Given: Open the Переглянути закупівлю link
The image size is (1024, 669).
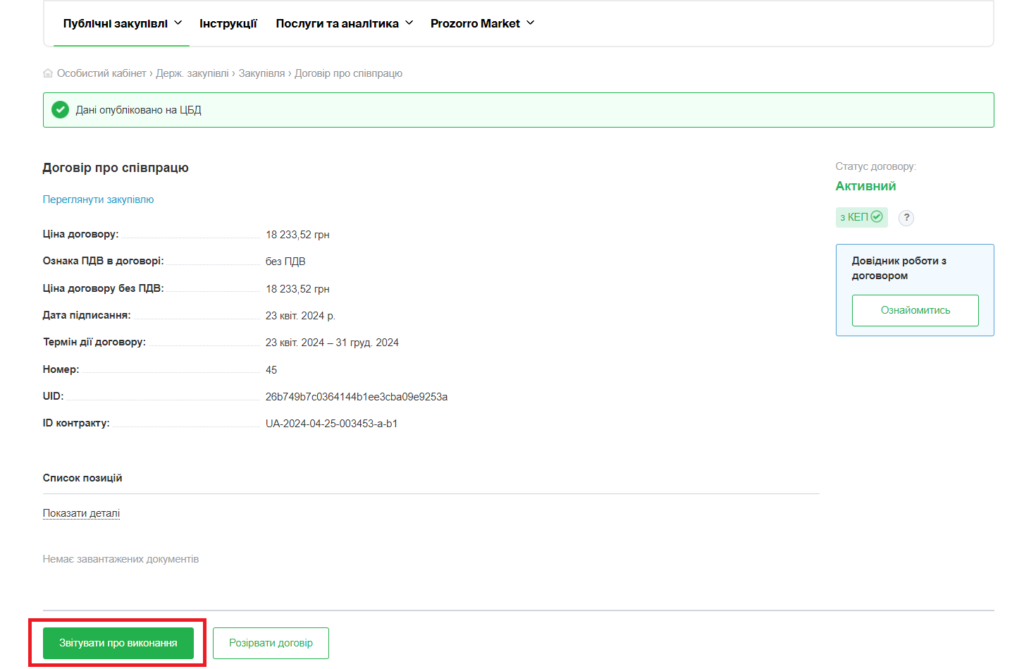Looking at the screenshot, I should click(98, 199).
